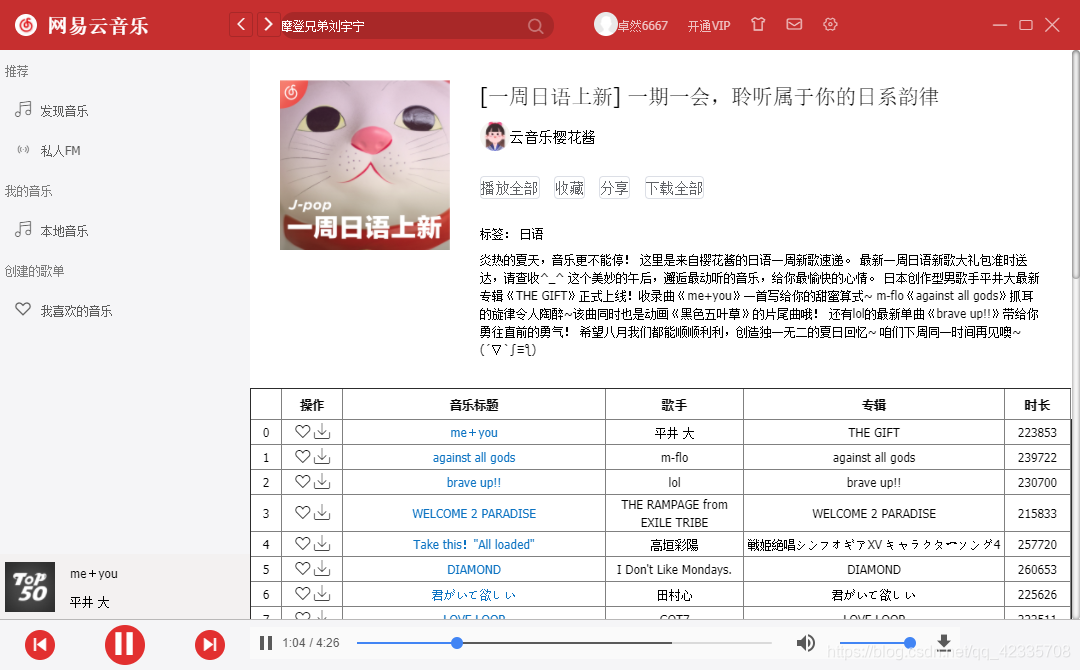Go back with the left arrow button
Viewport: 1080px width, 670px height.
[240, 25]
